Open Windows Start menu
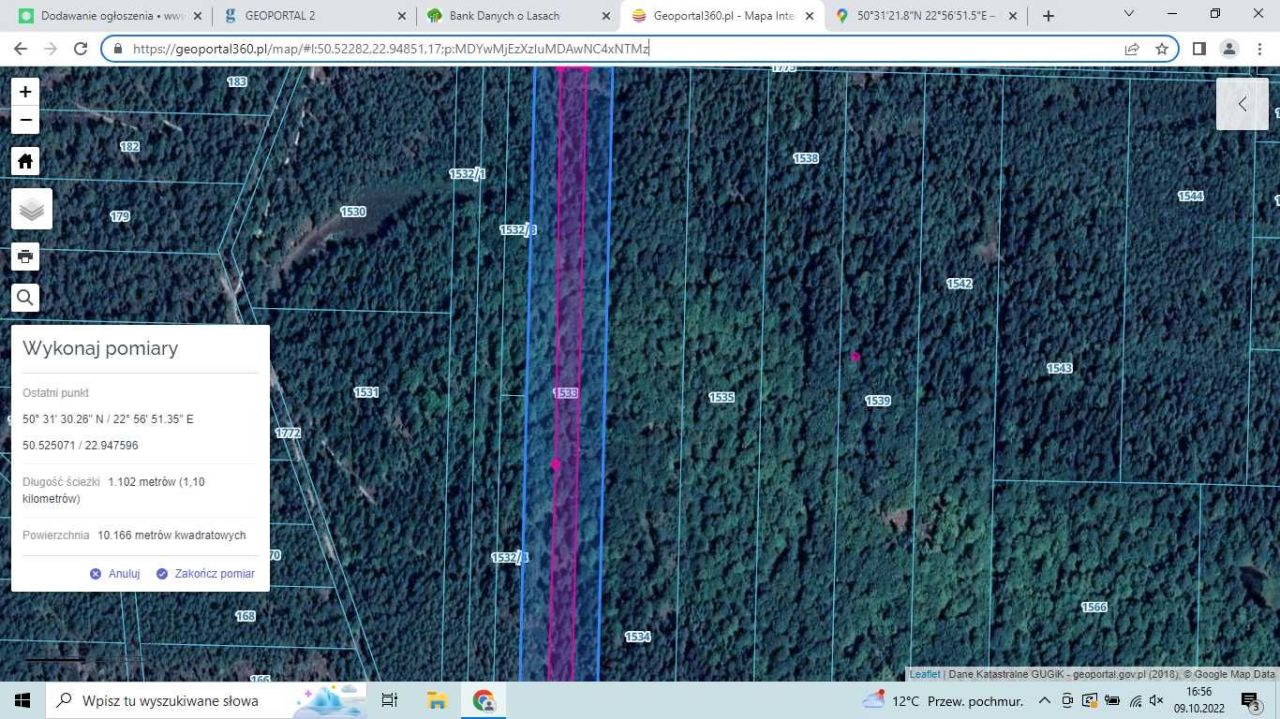The width and height of the screenshot is (1280, 719). pyautogui.click(x=22, y=700)
